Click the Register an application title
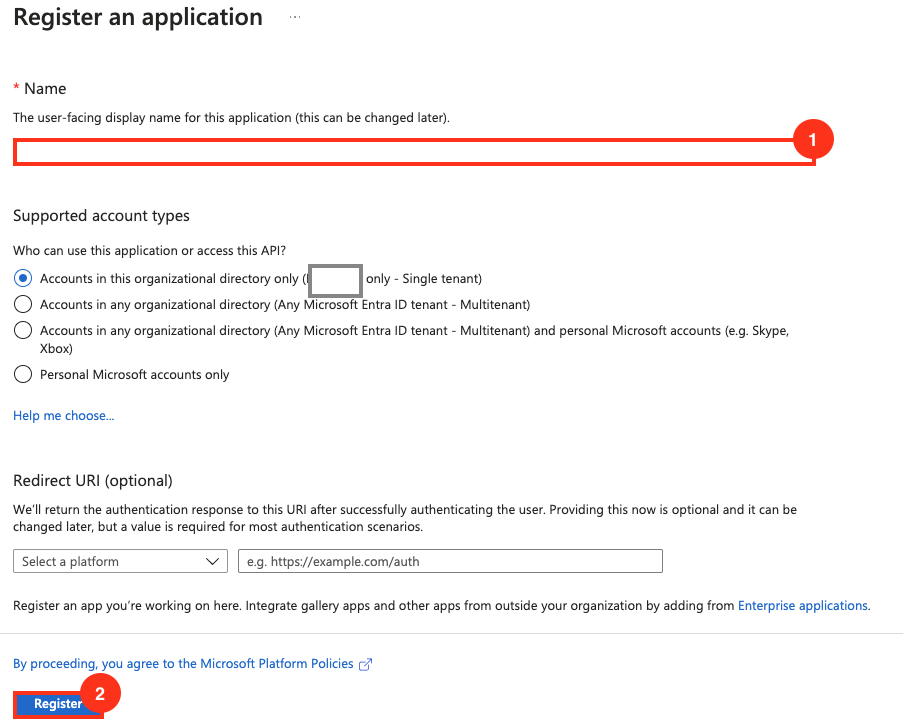 [138, 17]
